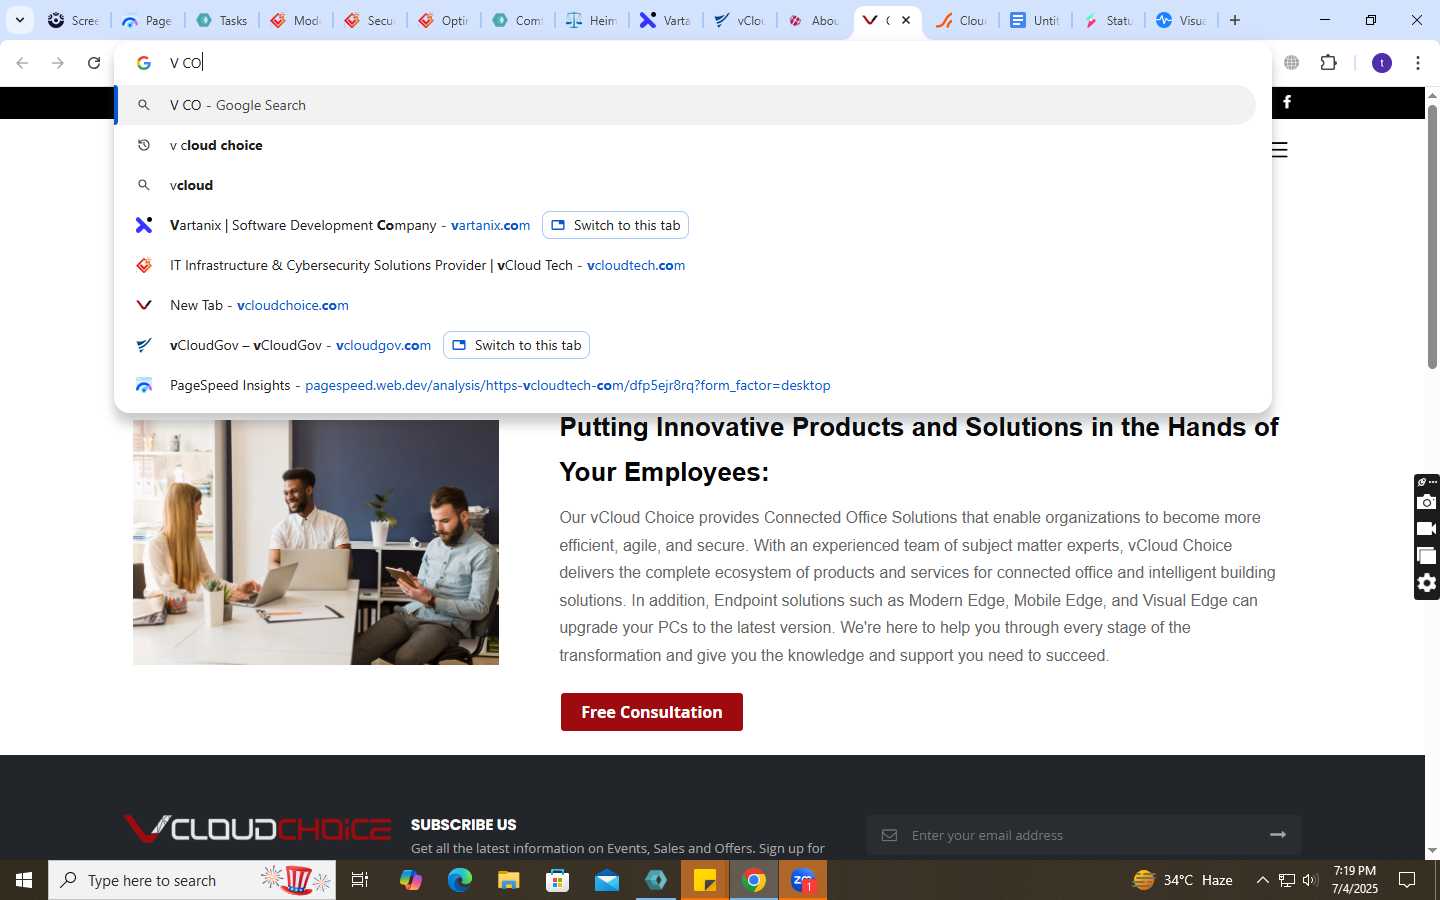Select the Vartanix Software Development Company suggestion
The image size is (1440, 900).
pyautogui.click(x=350, y=225)
